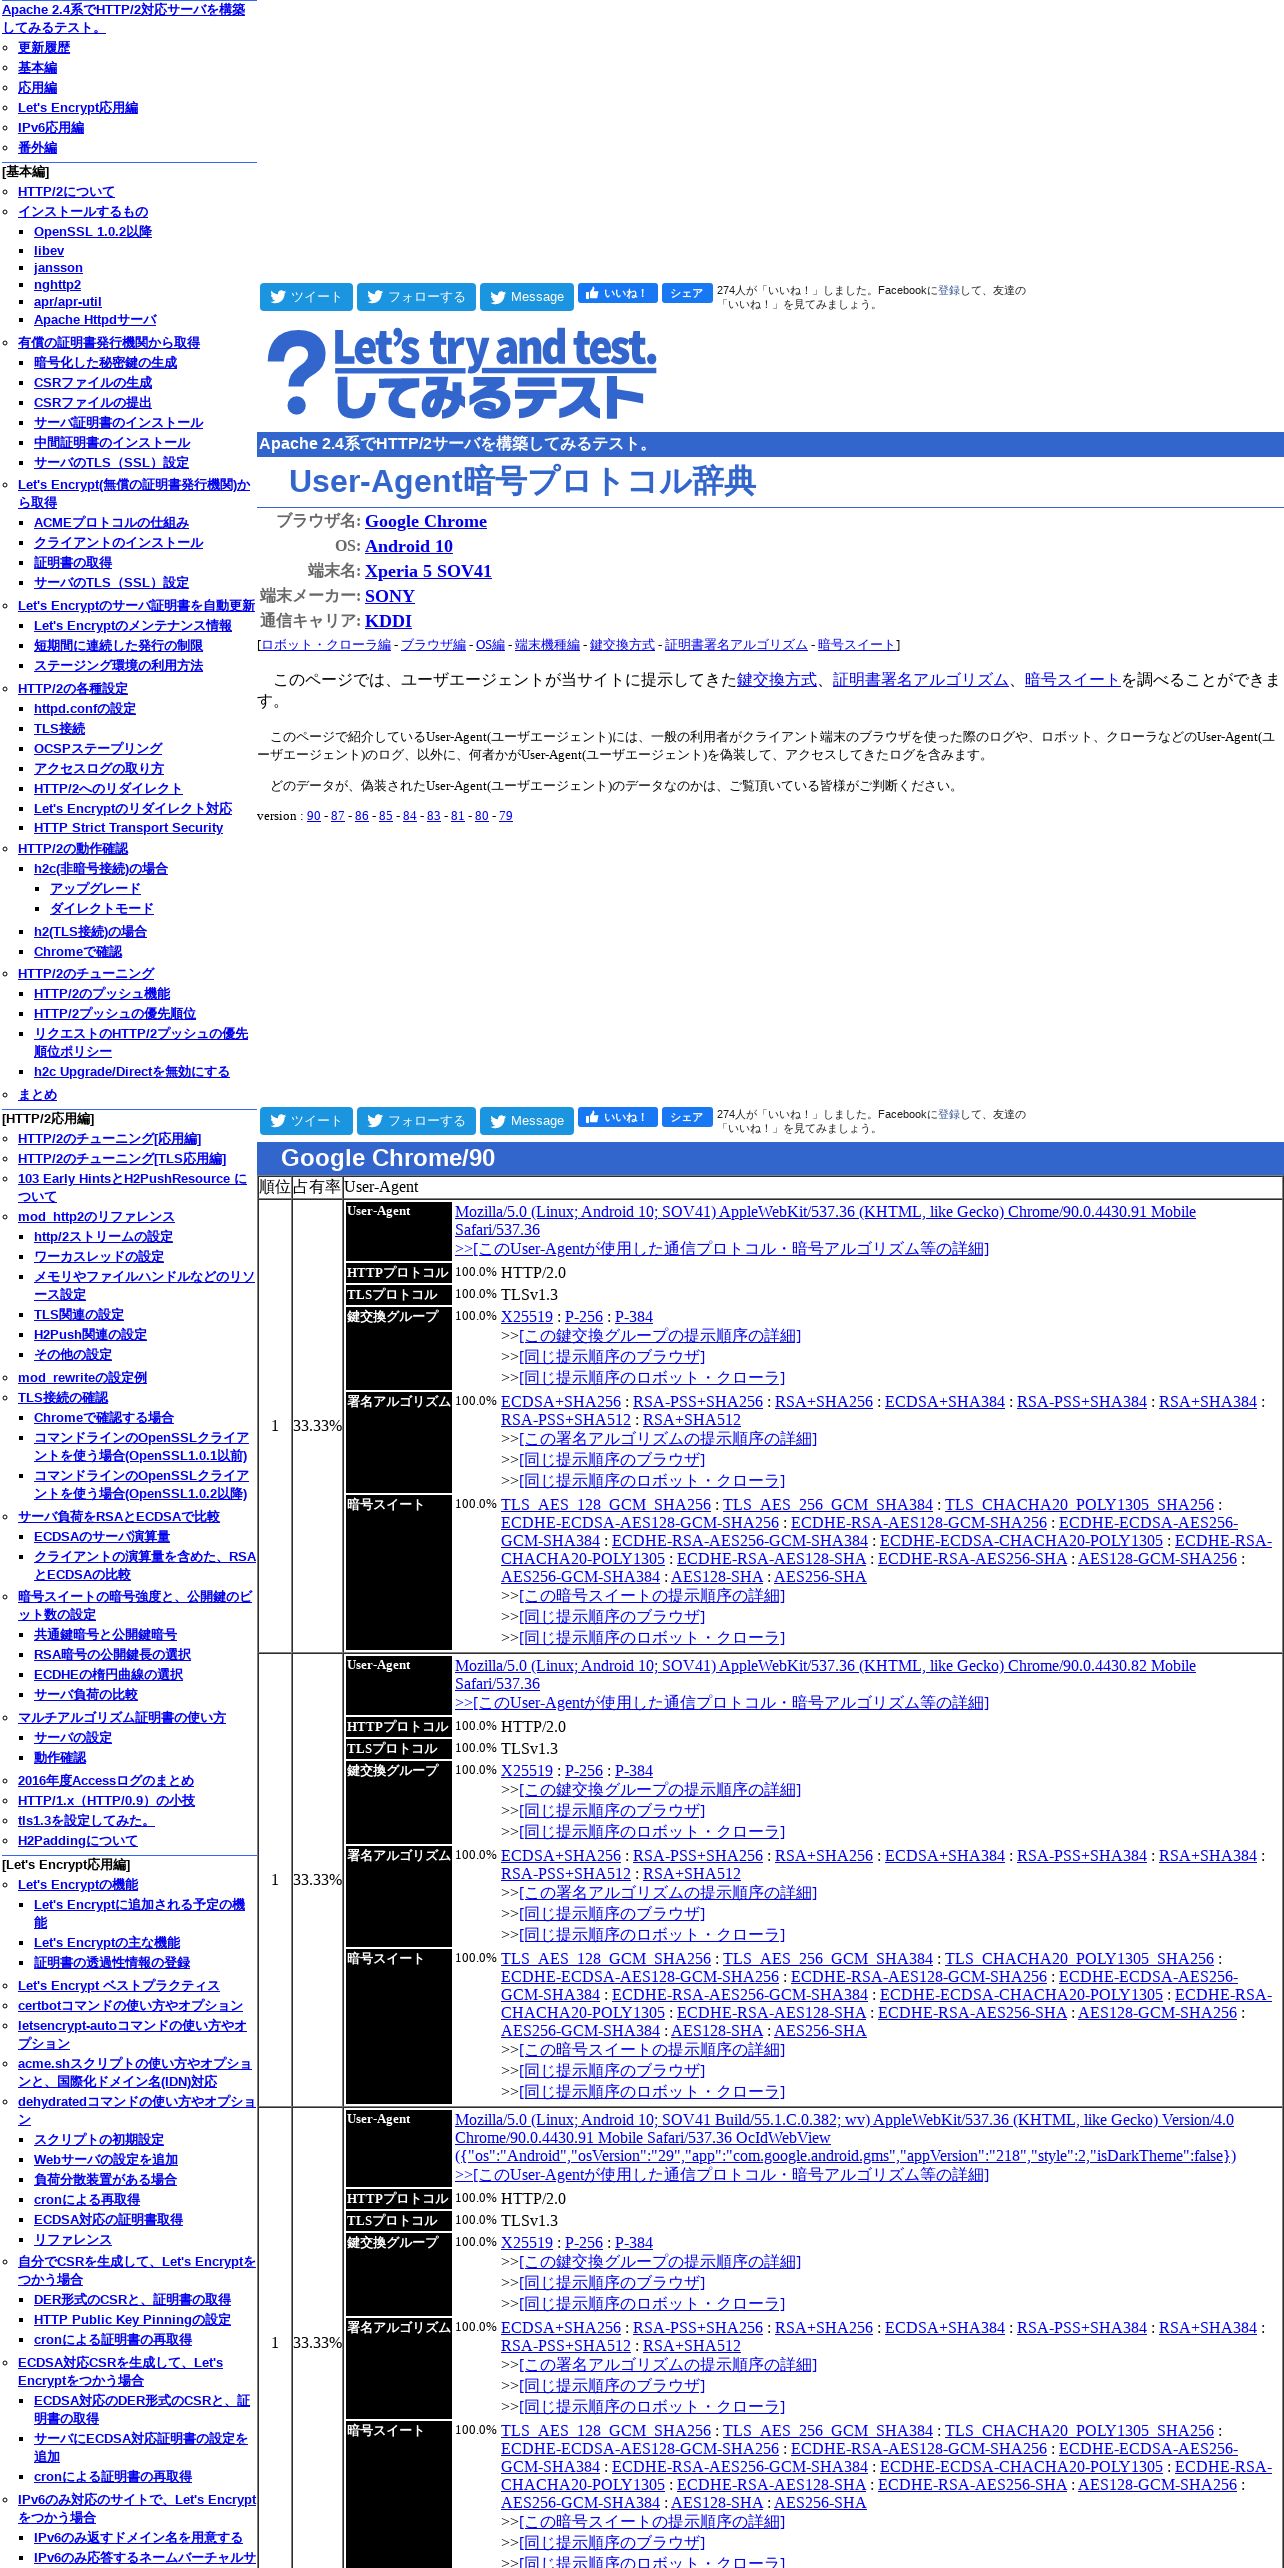
Task: Open the OcIdWebView User-Agent string link
Action: point(845,2138)
